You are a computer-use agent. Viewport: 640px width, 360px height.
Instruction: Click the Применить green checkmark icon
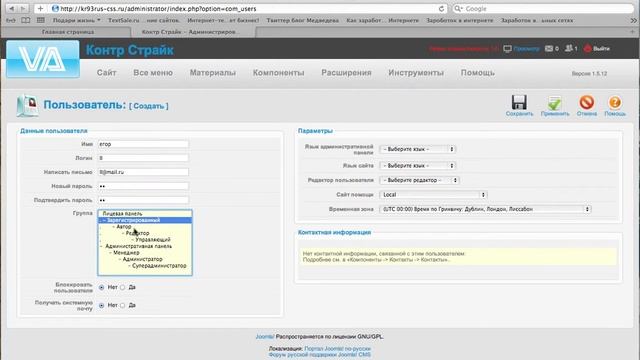[x=555, y=102]
